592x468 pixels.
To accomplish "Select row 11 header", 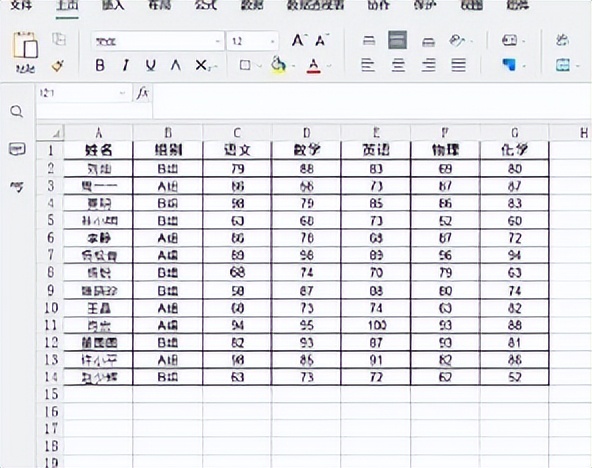I will tap(51, 325).
